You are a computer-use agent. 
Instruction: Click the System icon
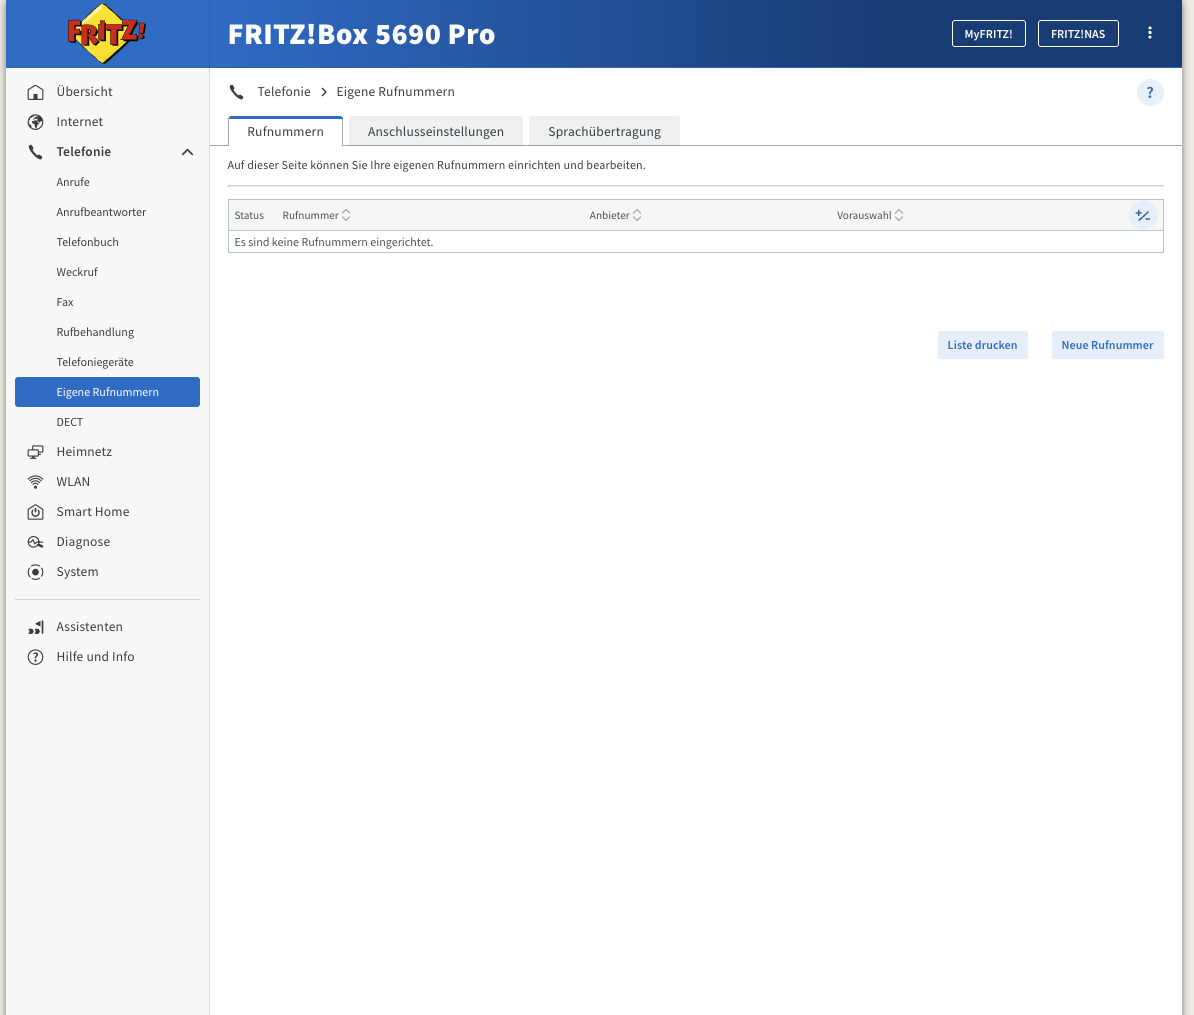35,572
